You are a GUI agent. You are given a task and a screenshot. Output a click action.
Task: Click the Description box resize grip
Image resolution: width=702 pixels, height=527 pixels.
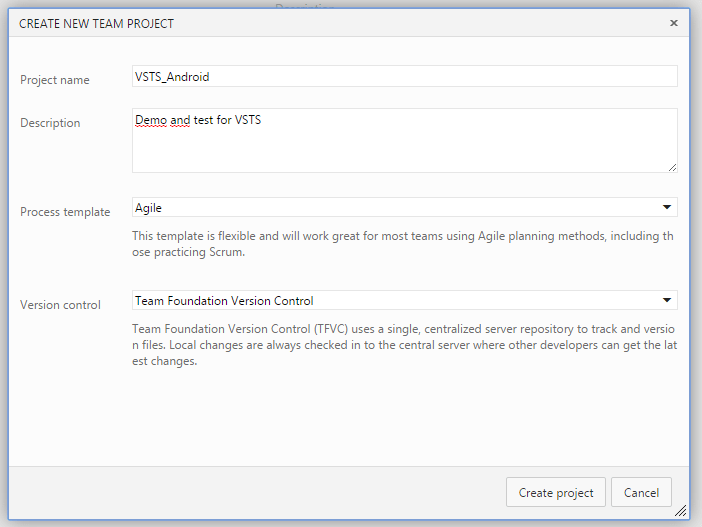point(672,167)
